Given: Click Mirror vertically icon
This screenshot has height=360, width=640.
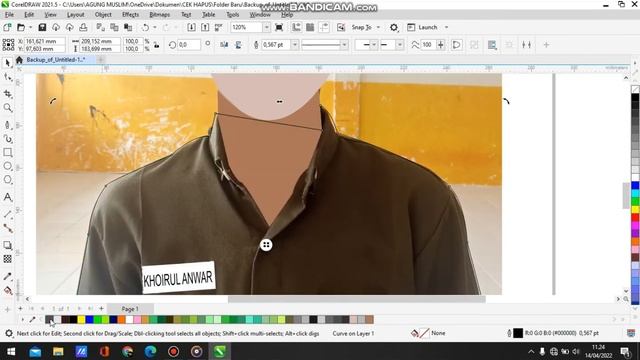Looking at the screenshot, I should [x=238, y=44].
